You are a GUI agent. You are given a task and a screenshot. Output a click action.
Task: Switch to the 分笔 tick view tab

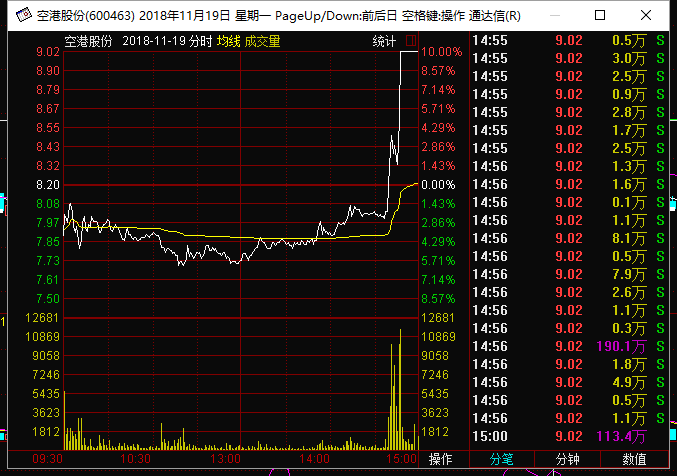501,459
